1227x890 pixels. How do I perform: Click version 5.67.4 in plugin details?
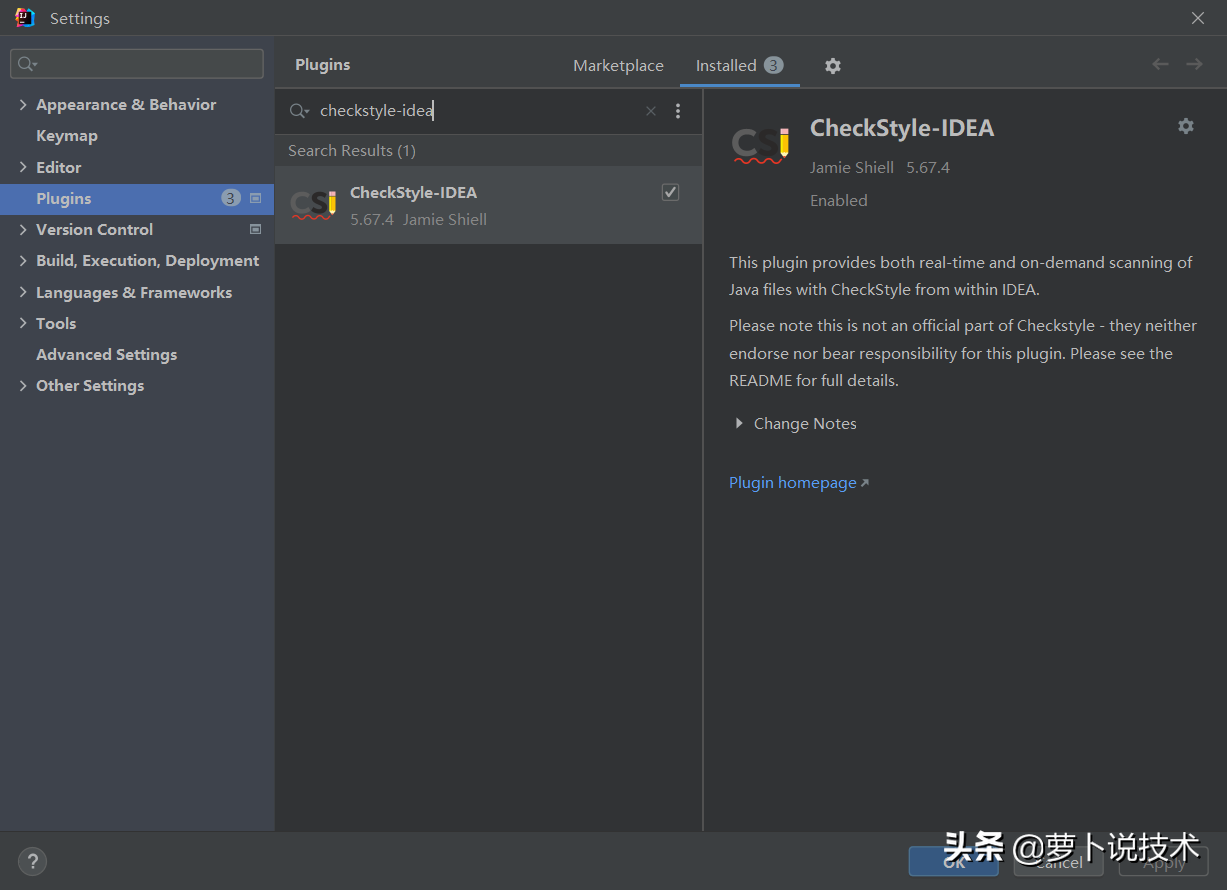[928, 167]
